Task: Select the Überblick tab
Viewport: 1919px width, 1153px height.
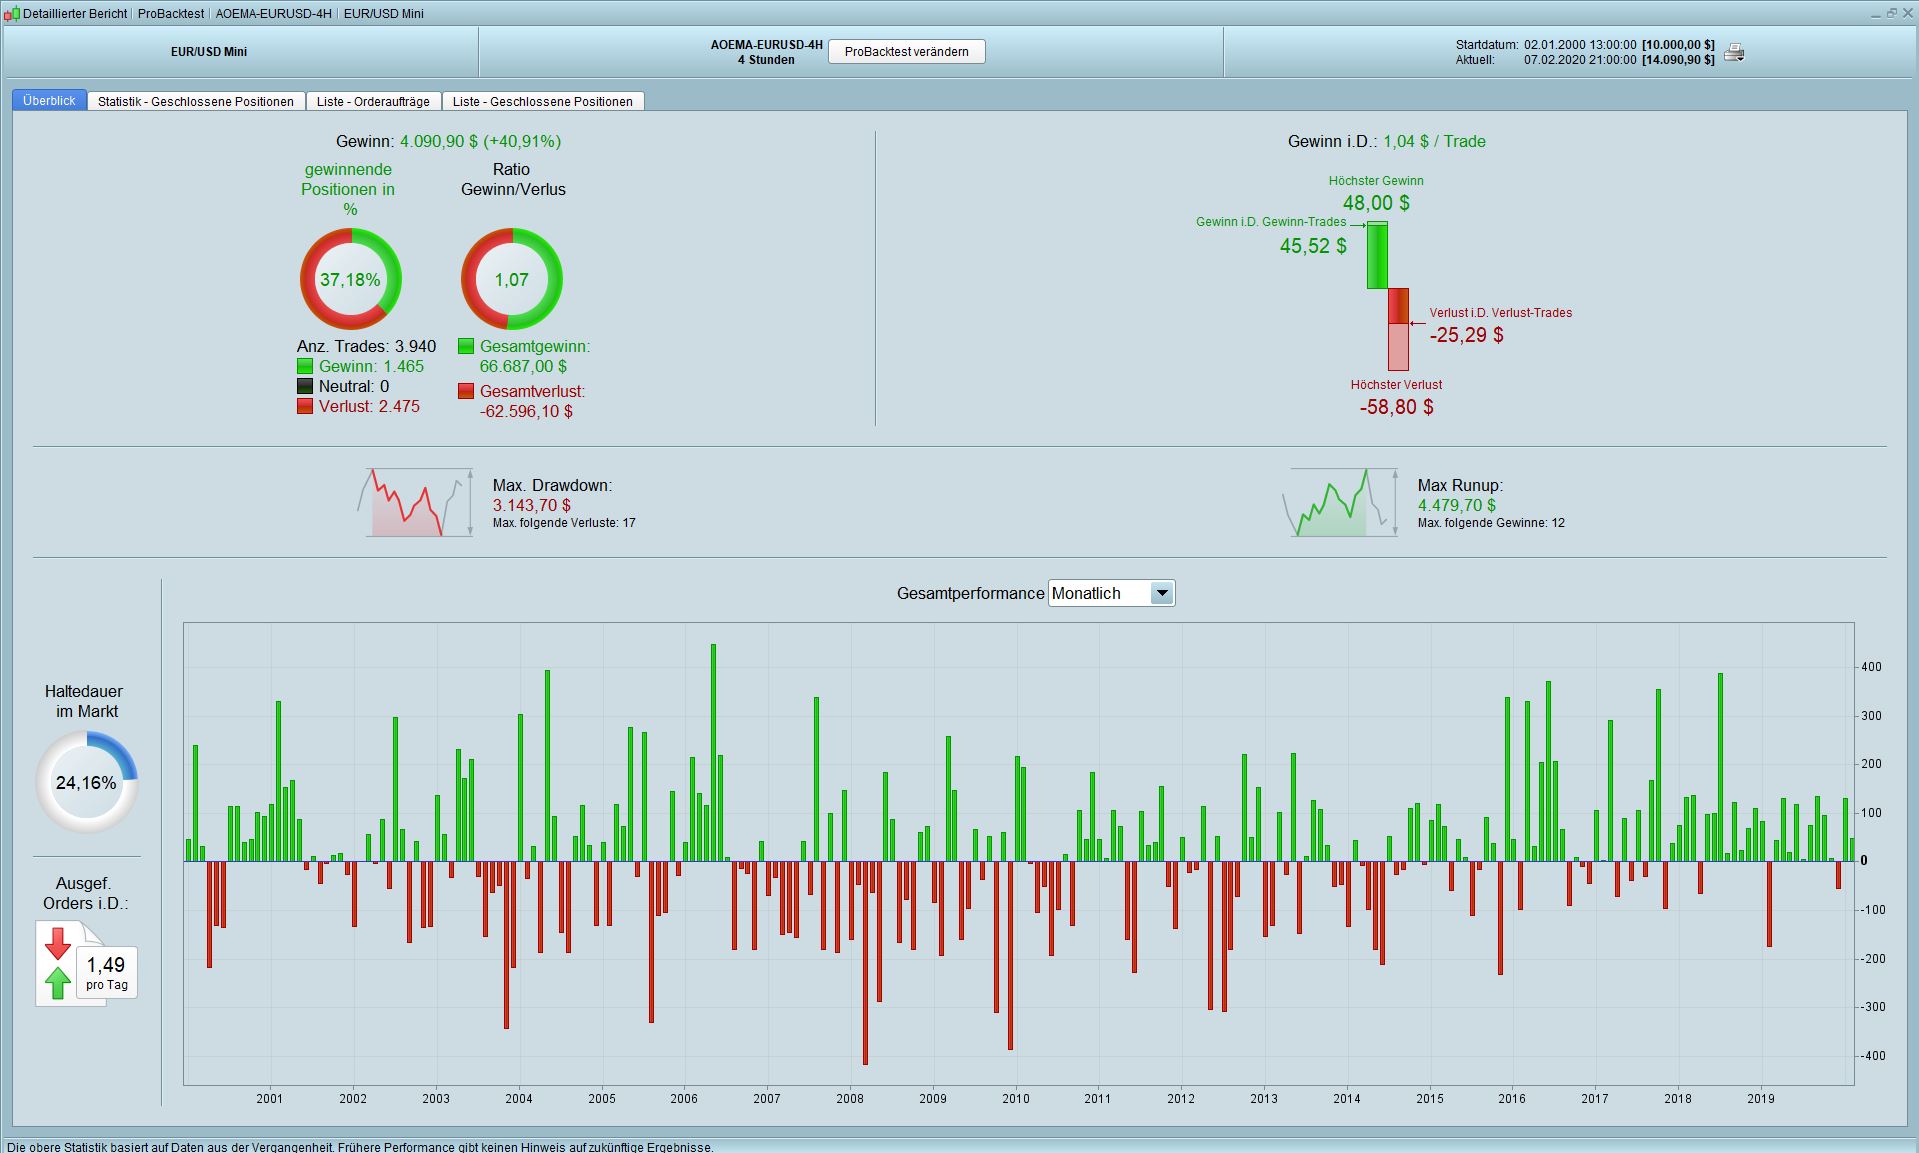Action: 49,100
